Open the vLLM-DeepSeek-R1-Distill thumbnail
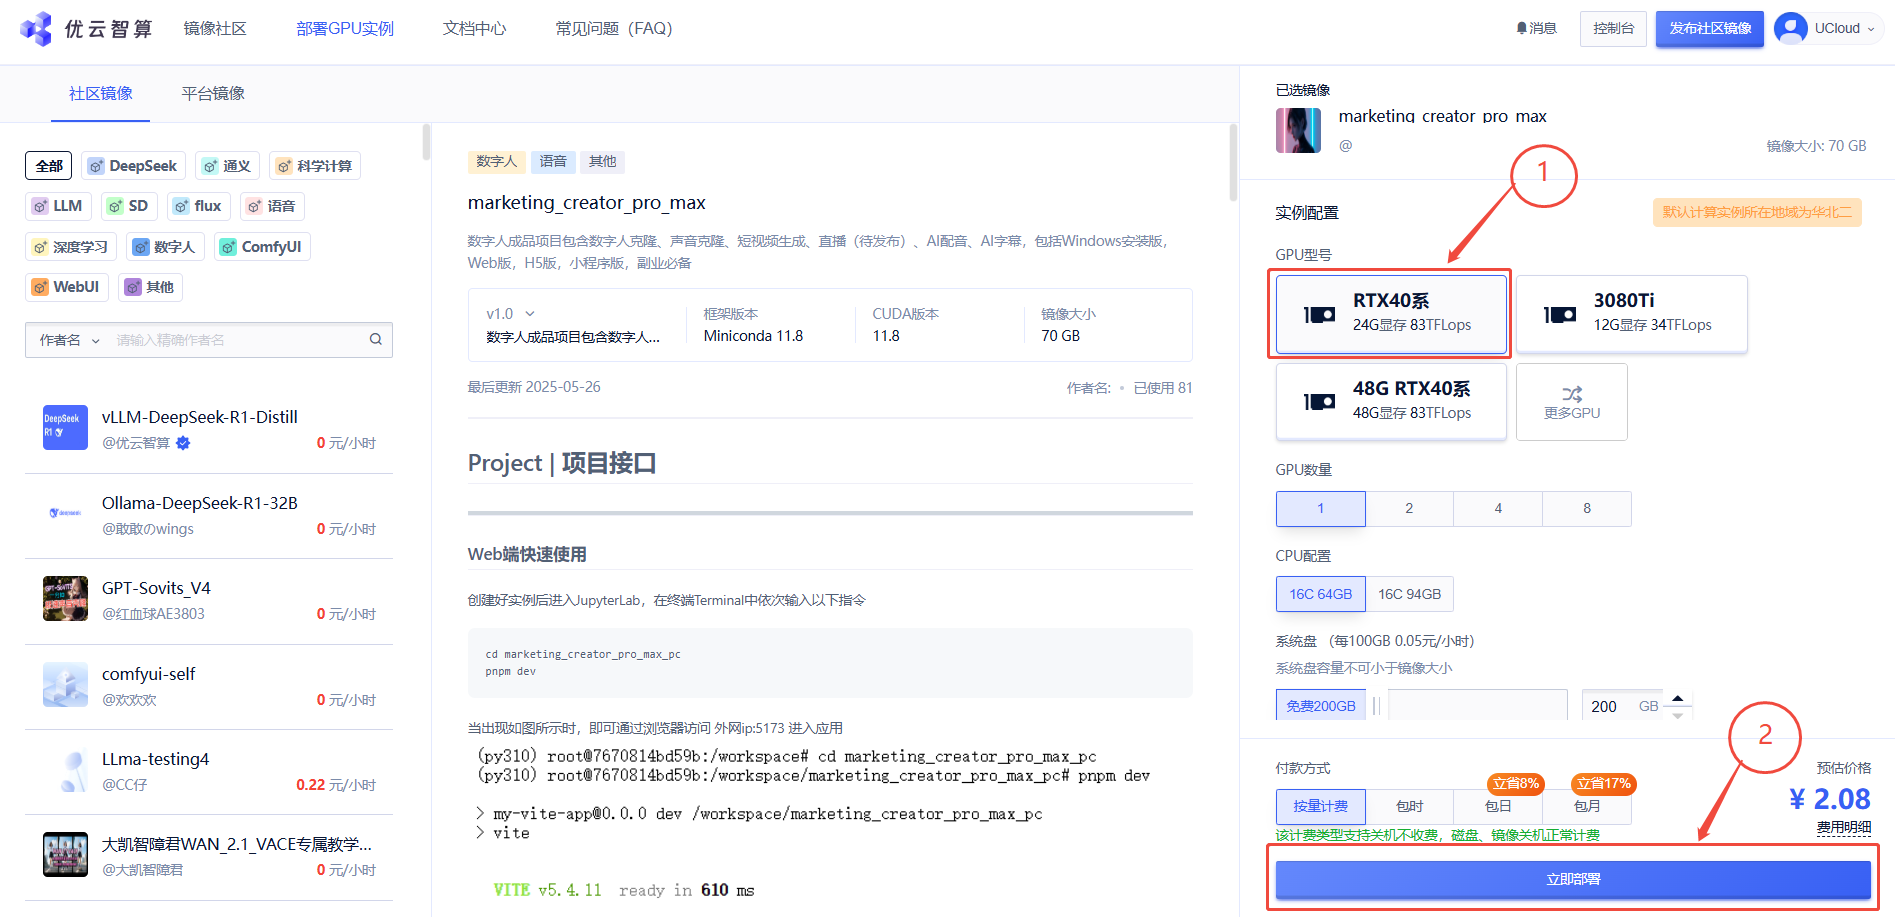The width and height of the screenshot is (1895, 917). [x=65, y=428]
